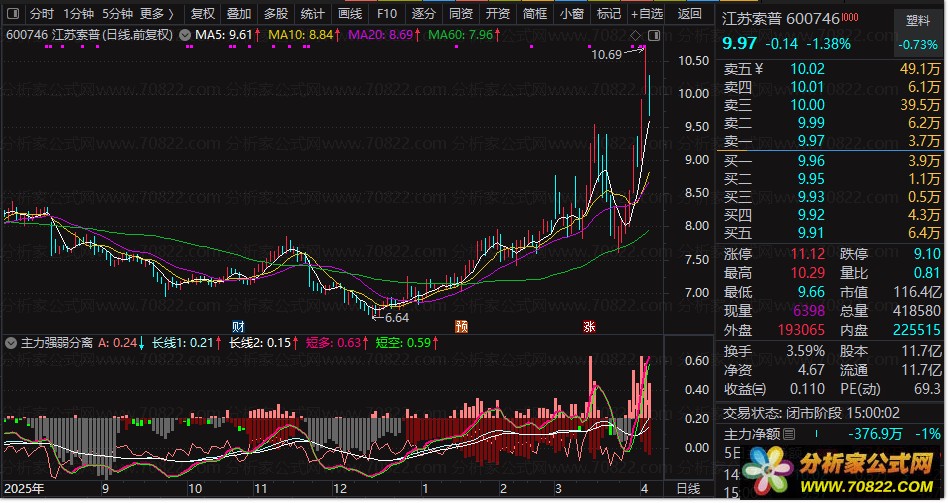950x503 pixels.
Task: Click the 预 forecast marker on chart
Action: point(462,327)
